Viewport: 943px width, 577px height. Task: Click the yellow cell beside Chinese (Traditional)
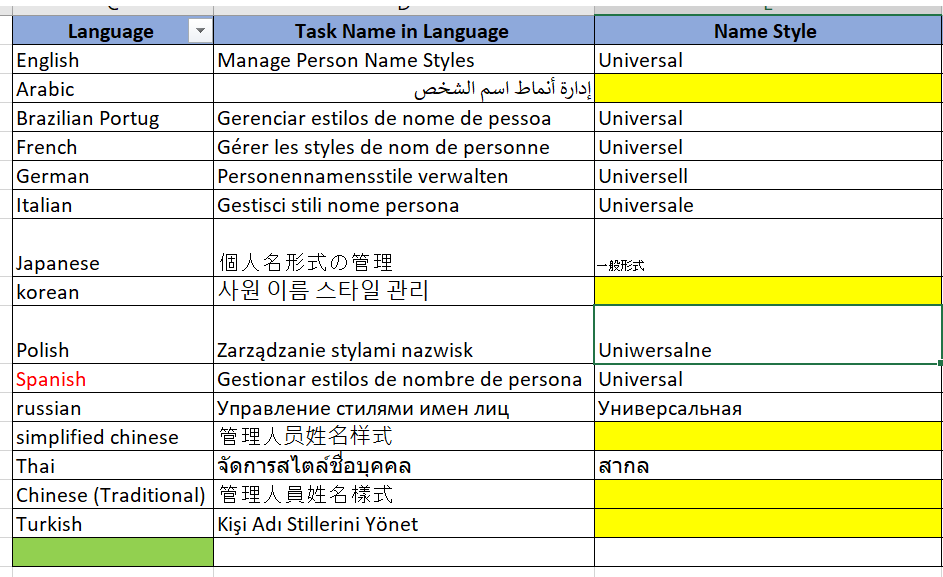pos(765,494)
